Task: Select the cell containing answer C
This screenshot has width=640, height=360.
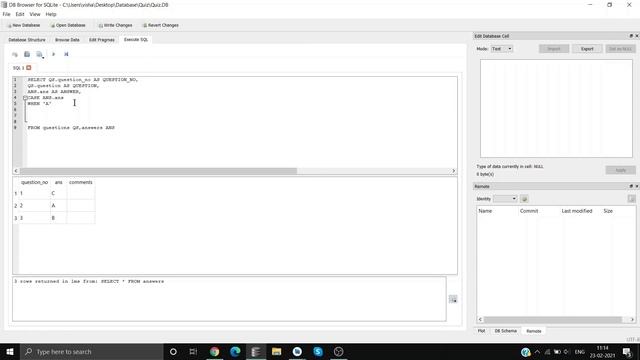Action: [x=58, y=193]
